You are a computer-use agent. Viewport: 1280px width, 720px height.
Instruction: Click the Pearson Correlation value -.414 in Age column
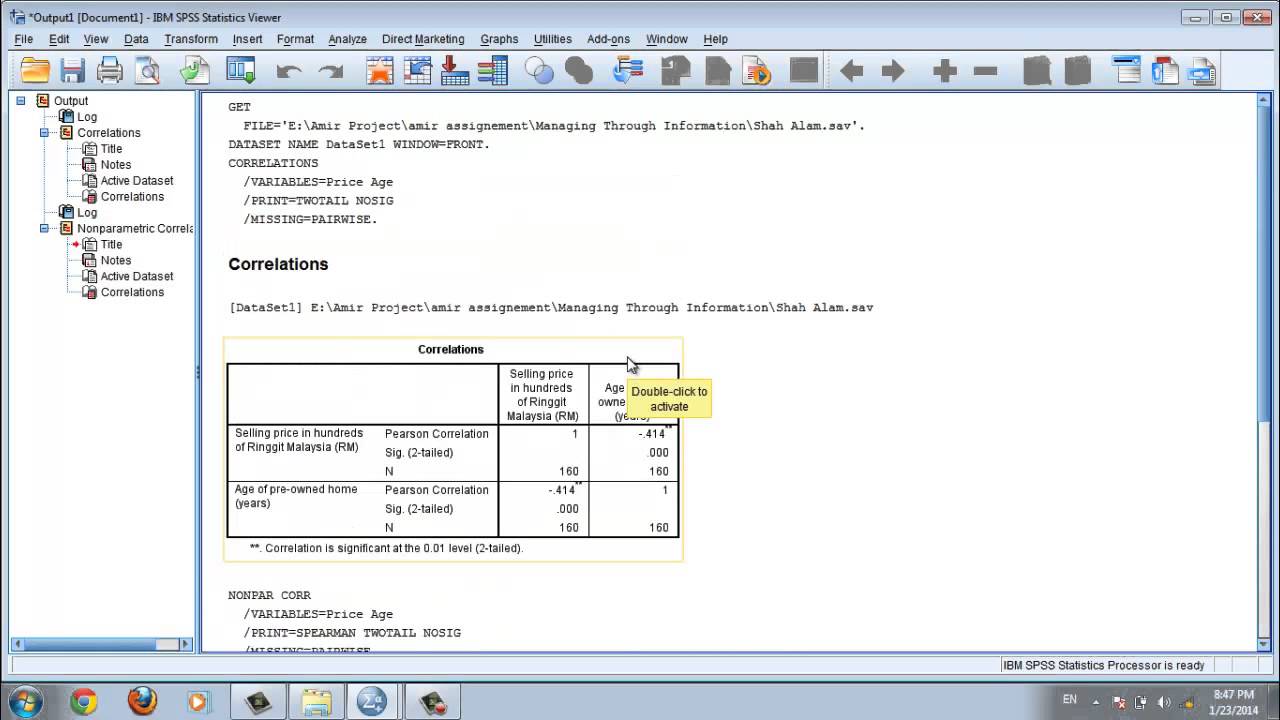pos(651,434)
